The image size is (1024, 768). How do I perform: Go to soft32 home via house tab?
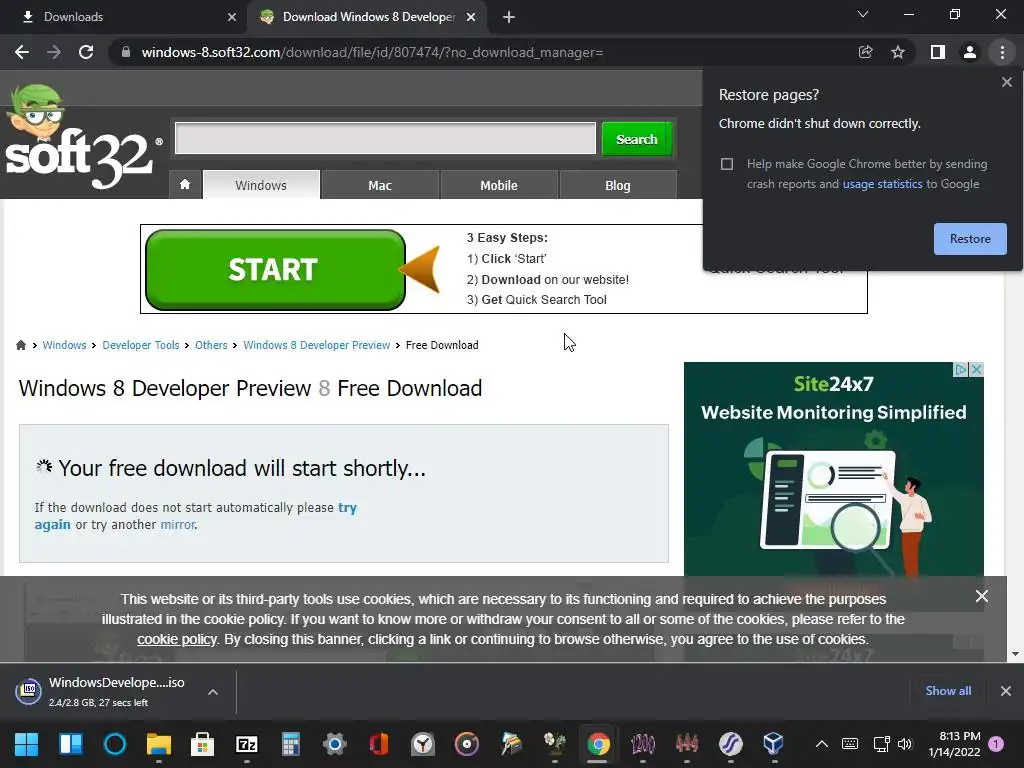tap(185, 185)
